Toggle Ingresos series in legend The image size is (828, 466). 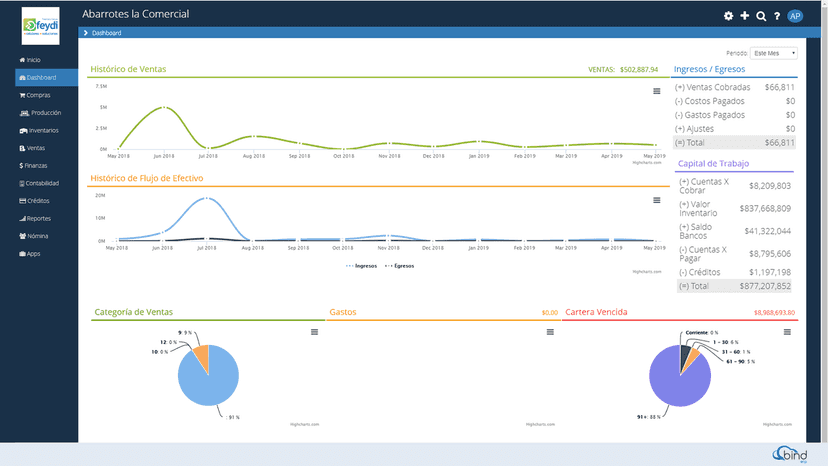362,266
